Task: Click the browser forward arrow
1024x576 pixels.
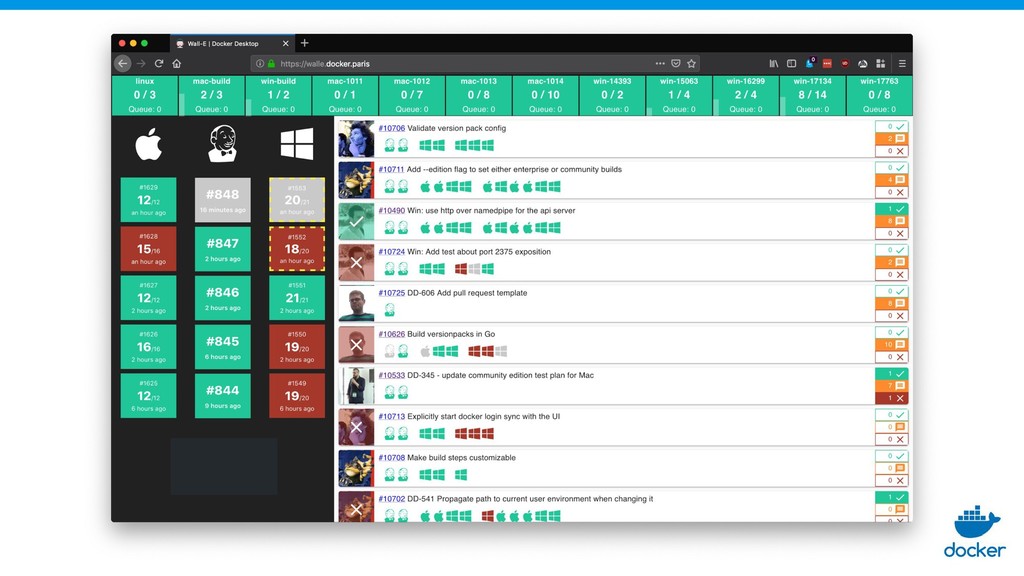Action: 141,63
